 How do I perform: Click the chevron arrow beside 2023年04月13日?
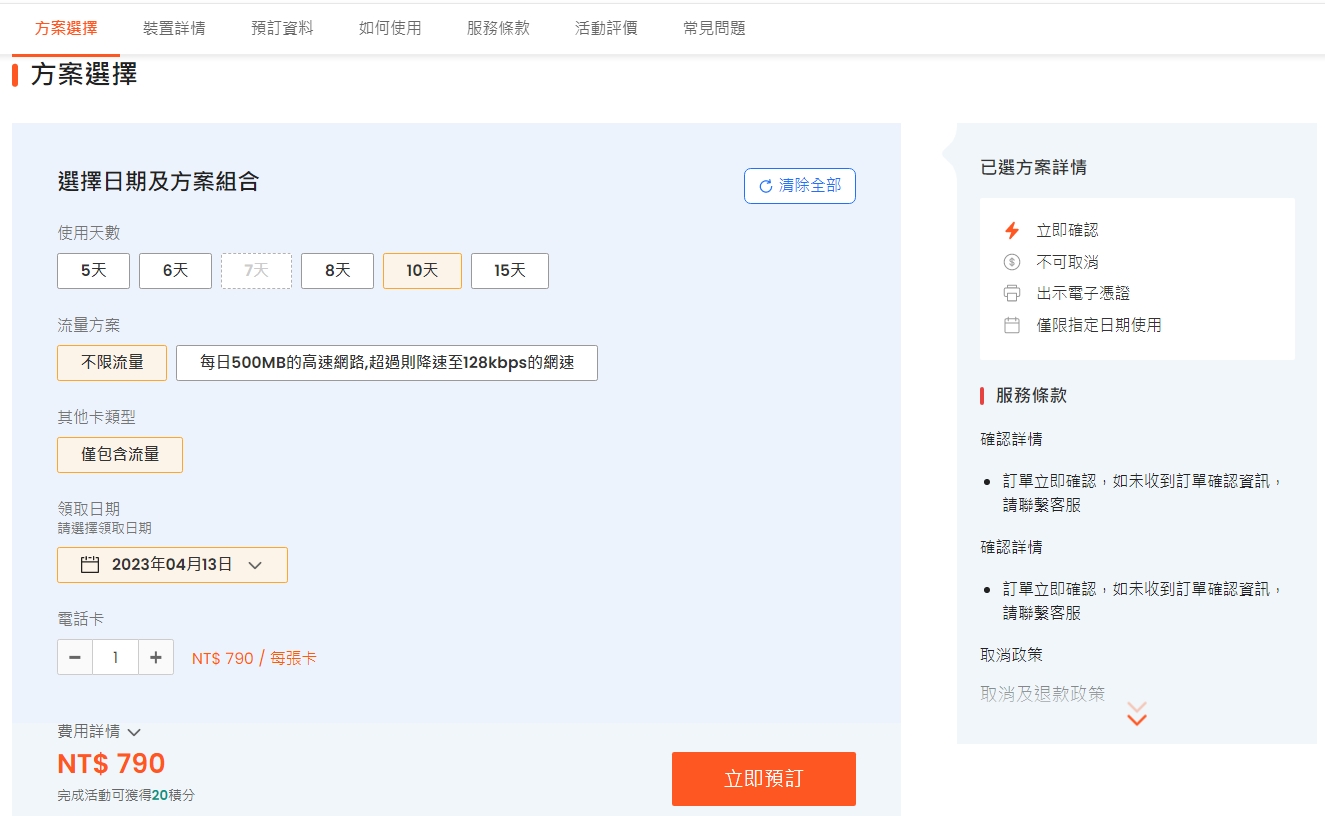click(x=255, y=566)
